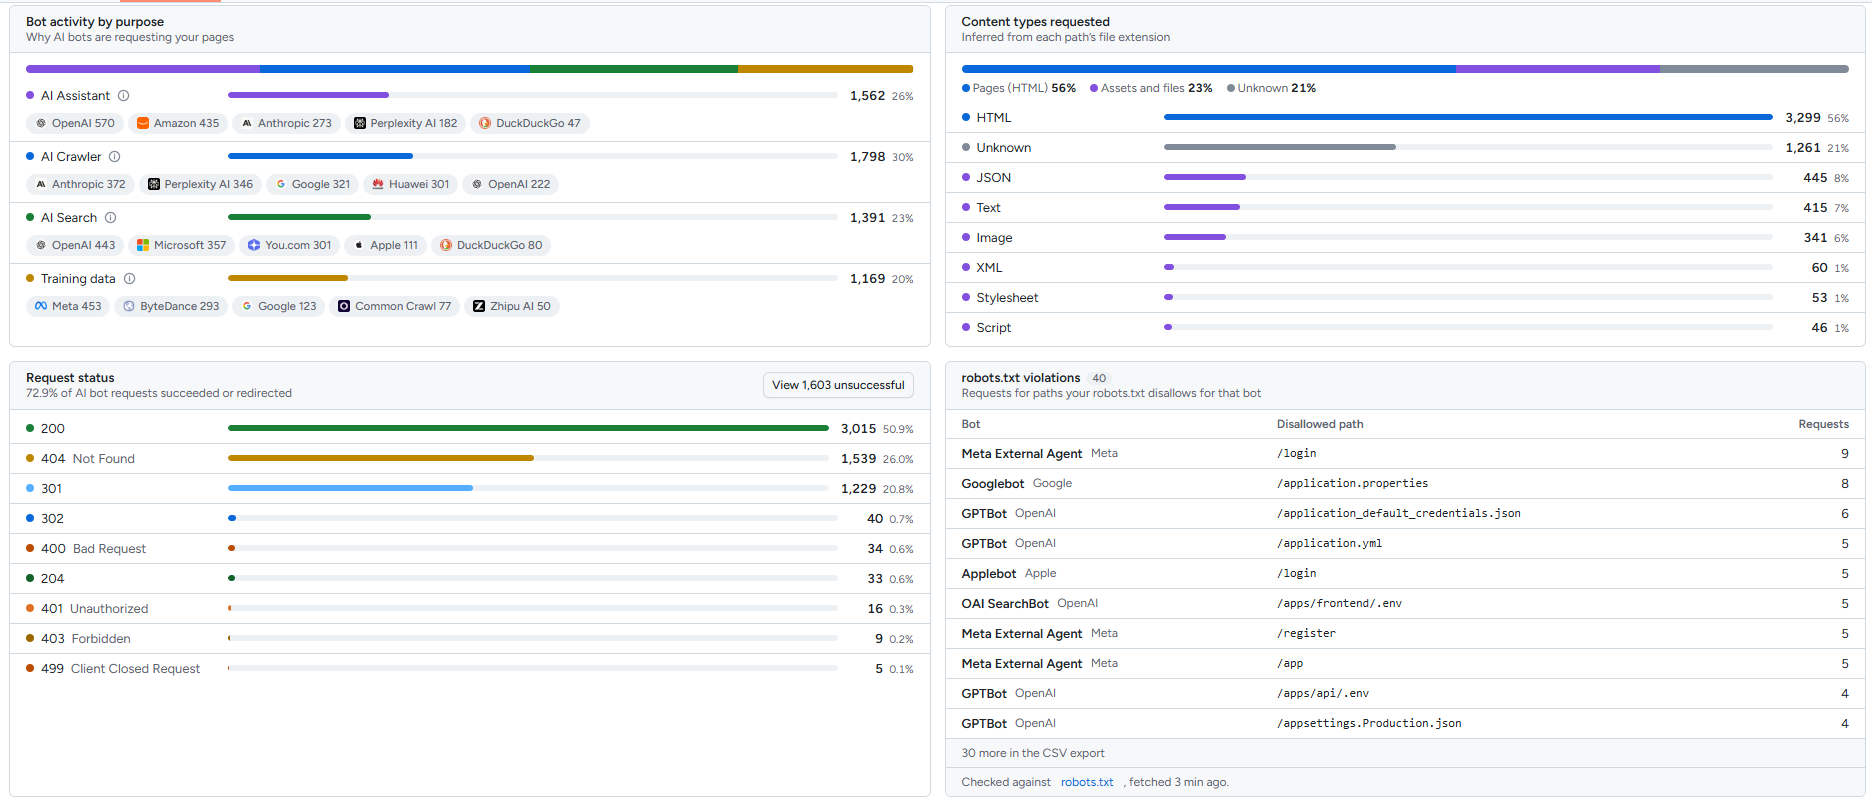This screenshot has width=1872, height=800.
Task: Click the 30 more in the CSV export text
Action: pyautogui.click(x=1033, y=754)
